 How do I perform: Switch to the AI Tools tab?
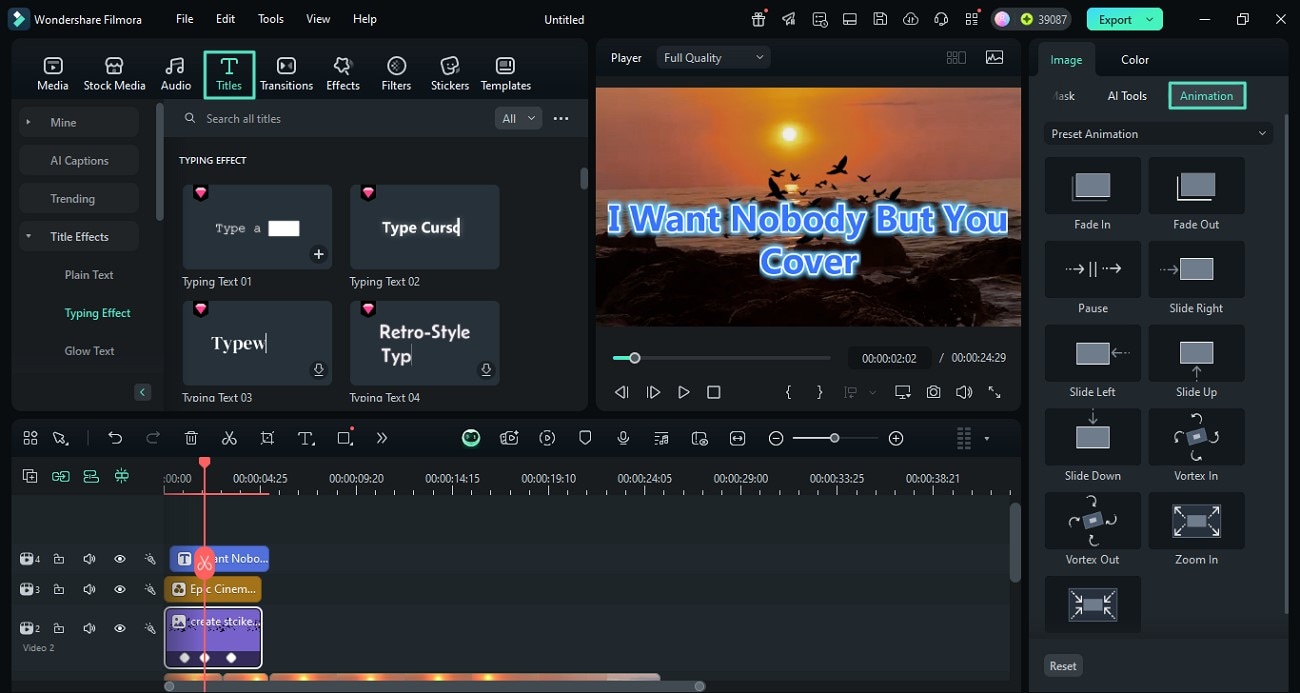1127,96
